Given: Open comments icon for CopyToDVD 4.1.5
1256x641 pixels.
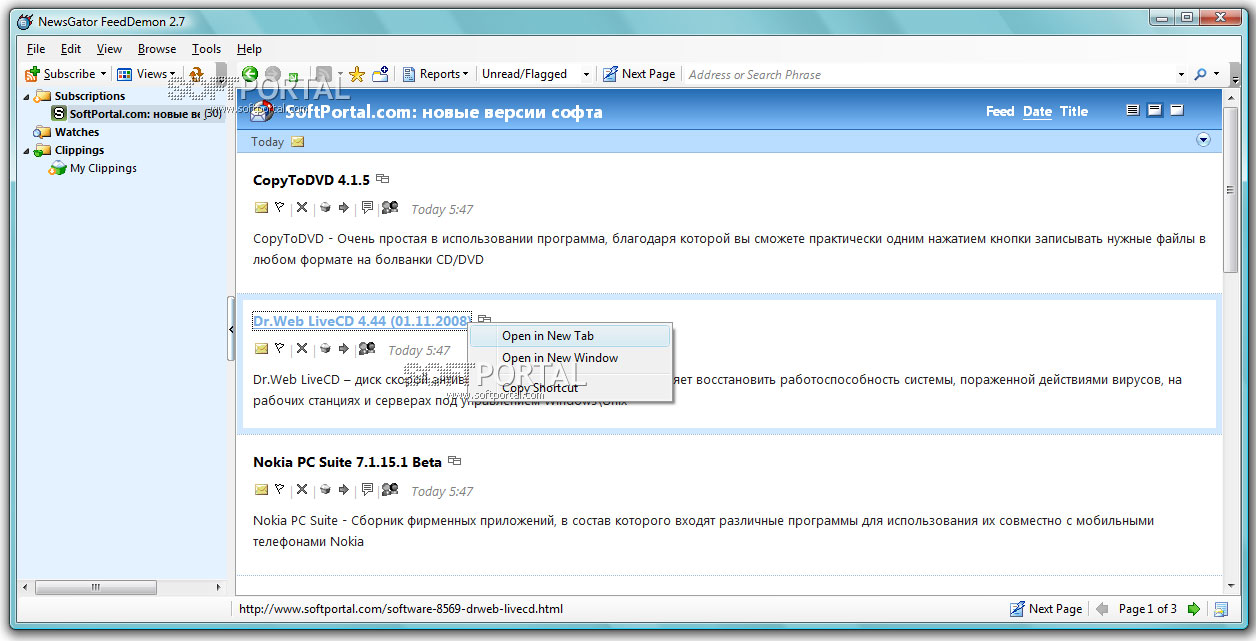Looking at the screenshot, I should pos(367,208).
